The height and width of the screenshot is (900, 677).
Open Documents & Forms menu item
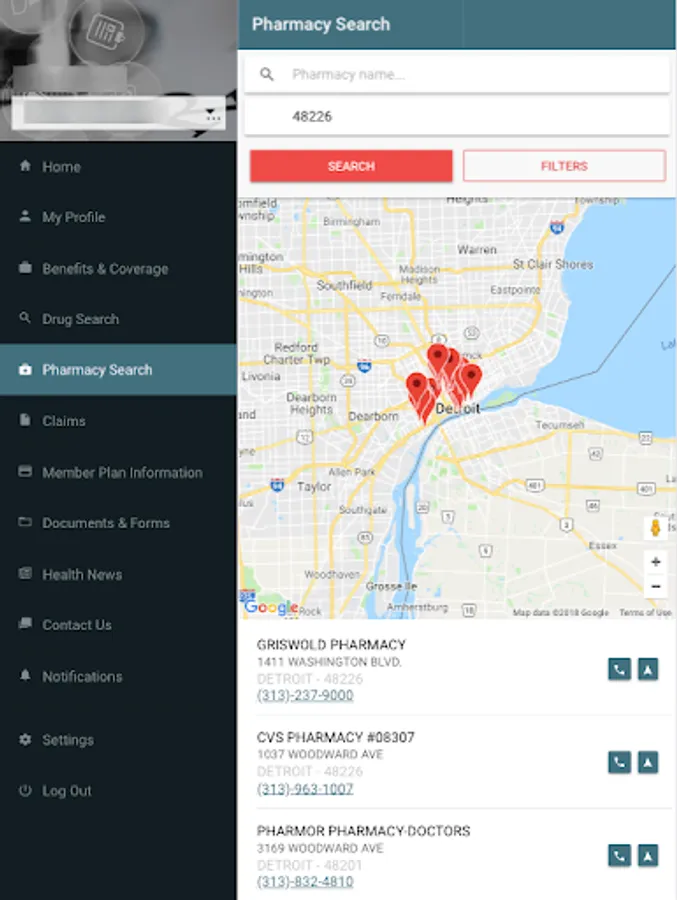pos(118,522)
